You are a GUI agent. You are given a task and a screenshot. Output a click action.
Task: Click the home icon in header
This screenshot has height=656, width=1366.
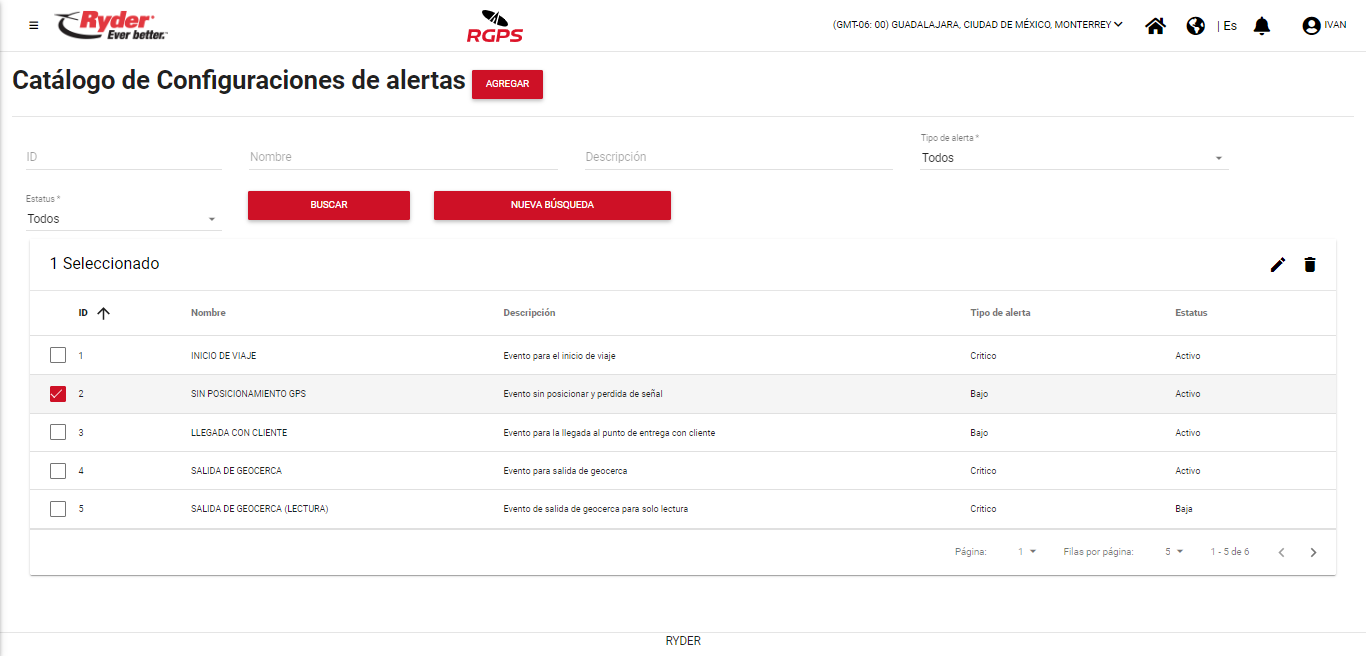point(1155,26)
